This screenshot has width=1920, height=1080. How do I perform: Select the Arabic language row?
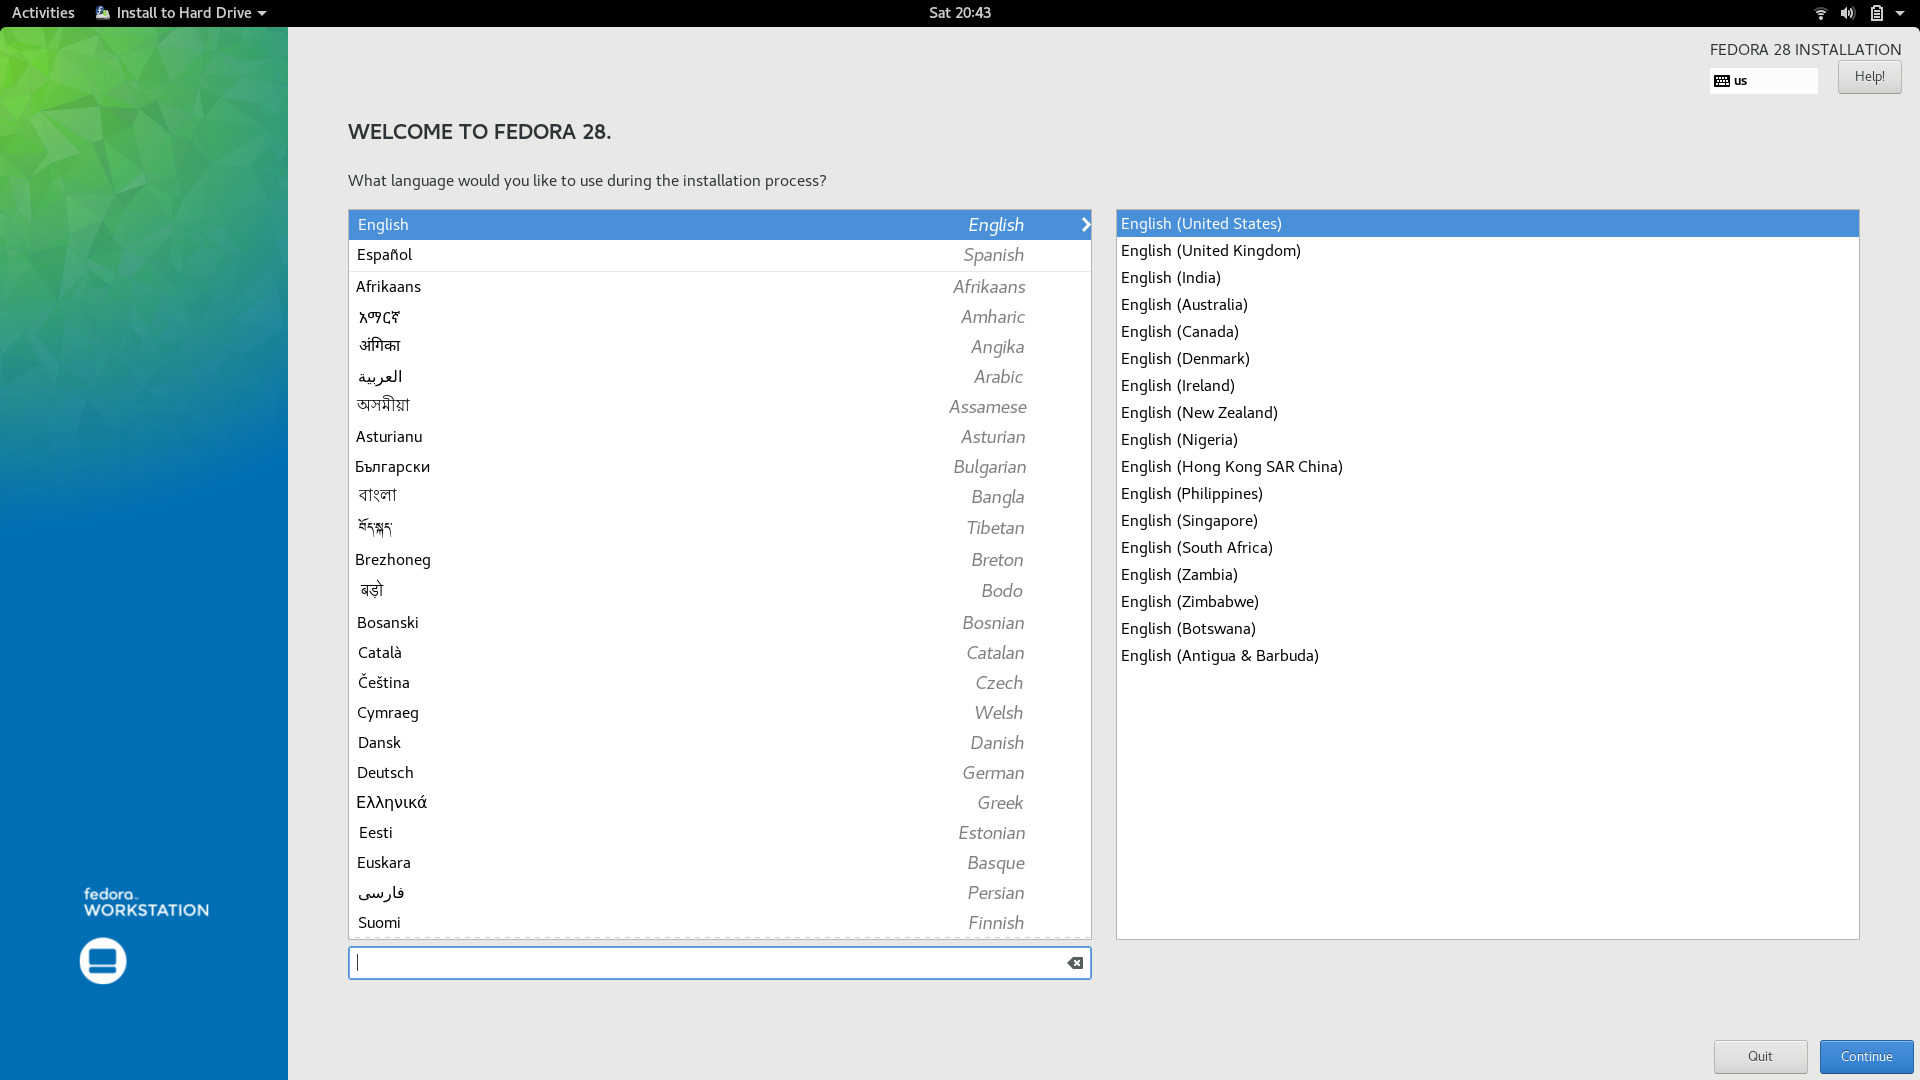[719, 377]
